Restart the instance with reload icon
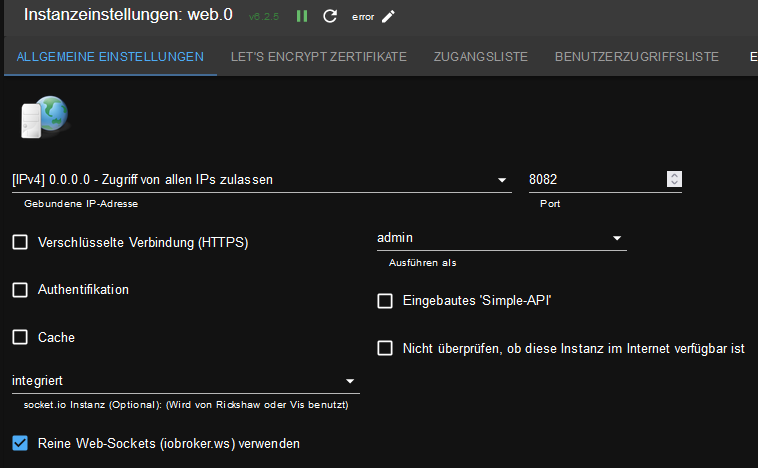The width and height of the screenshot is (758, 468). click(x=330, y=16)
